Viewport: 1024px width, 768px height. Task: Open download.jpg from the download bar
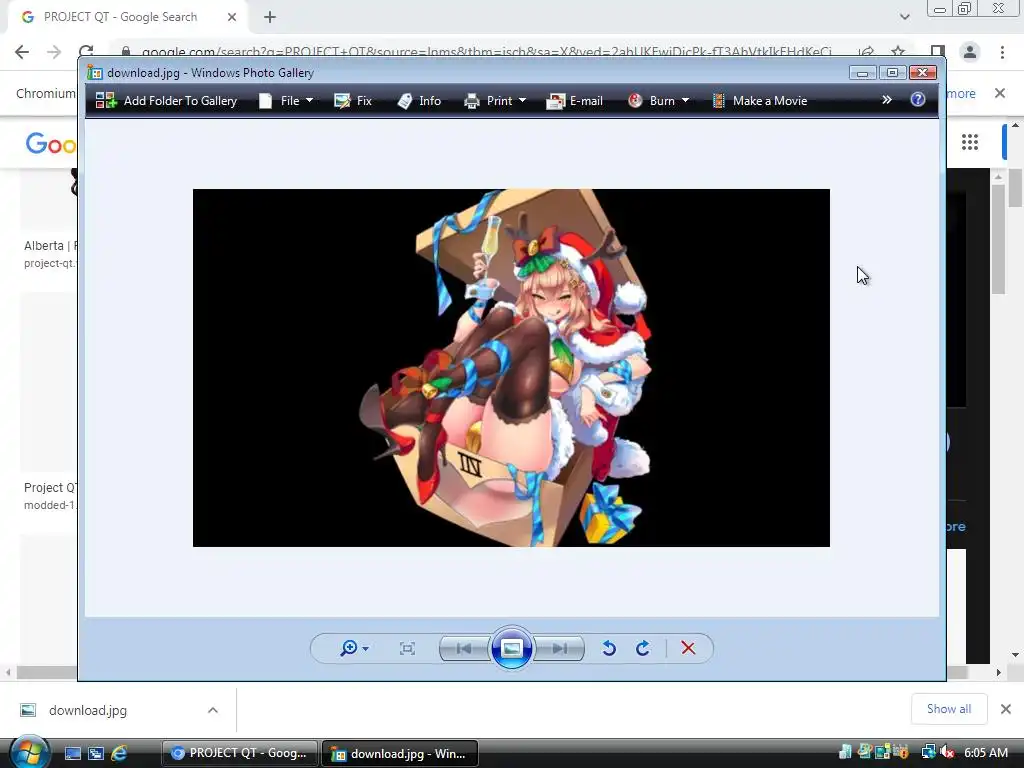[88, 710]
